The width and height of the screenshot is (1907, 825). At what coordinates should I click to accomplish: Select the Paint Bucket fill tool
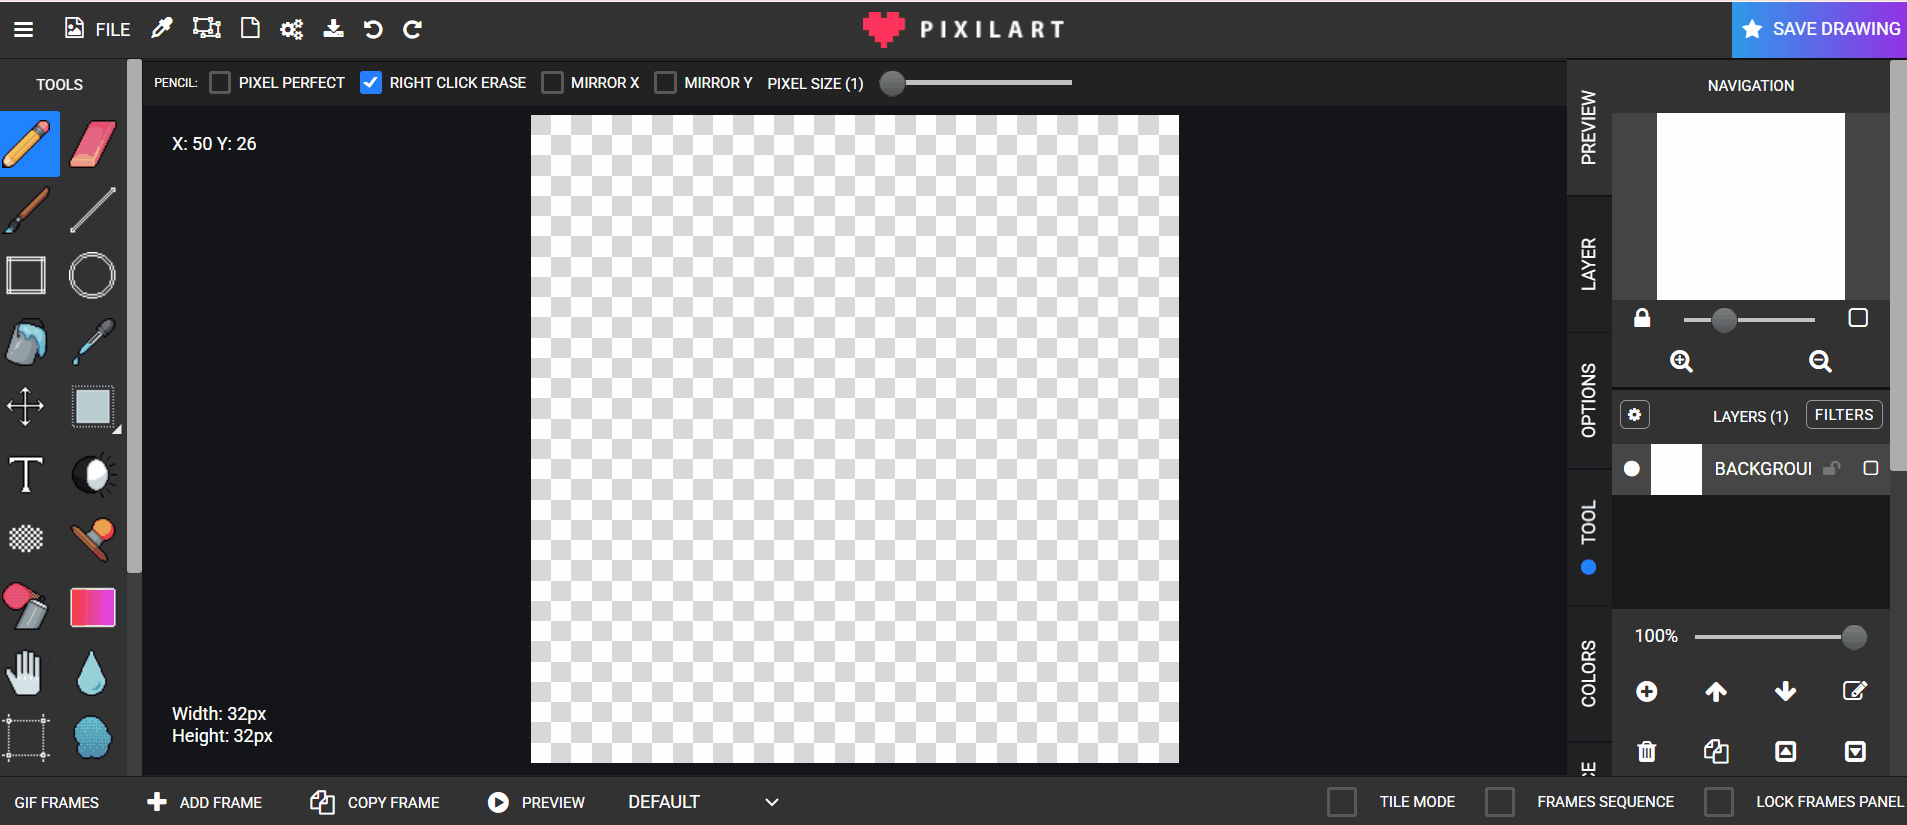(x=27, y=342)
